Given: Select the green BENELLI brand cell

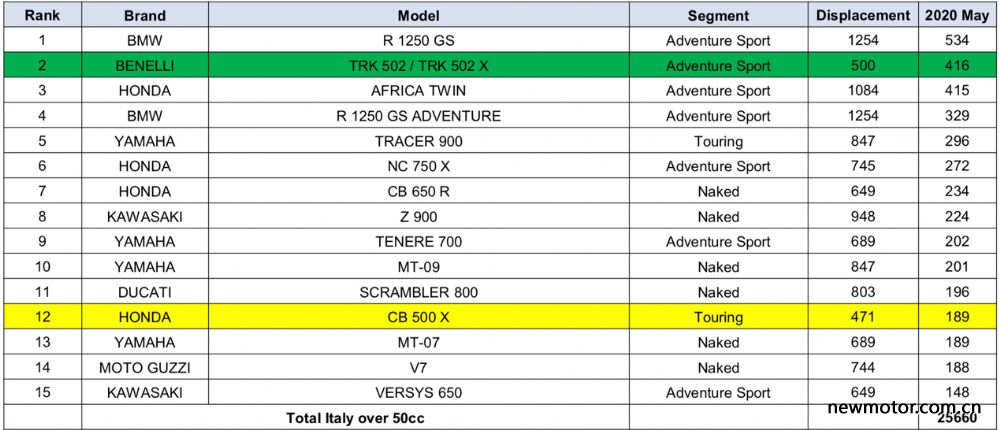Looking at the screenshot, I should coord(145,66).
